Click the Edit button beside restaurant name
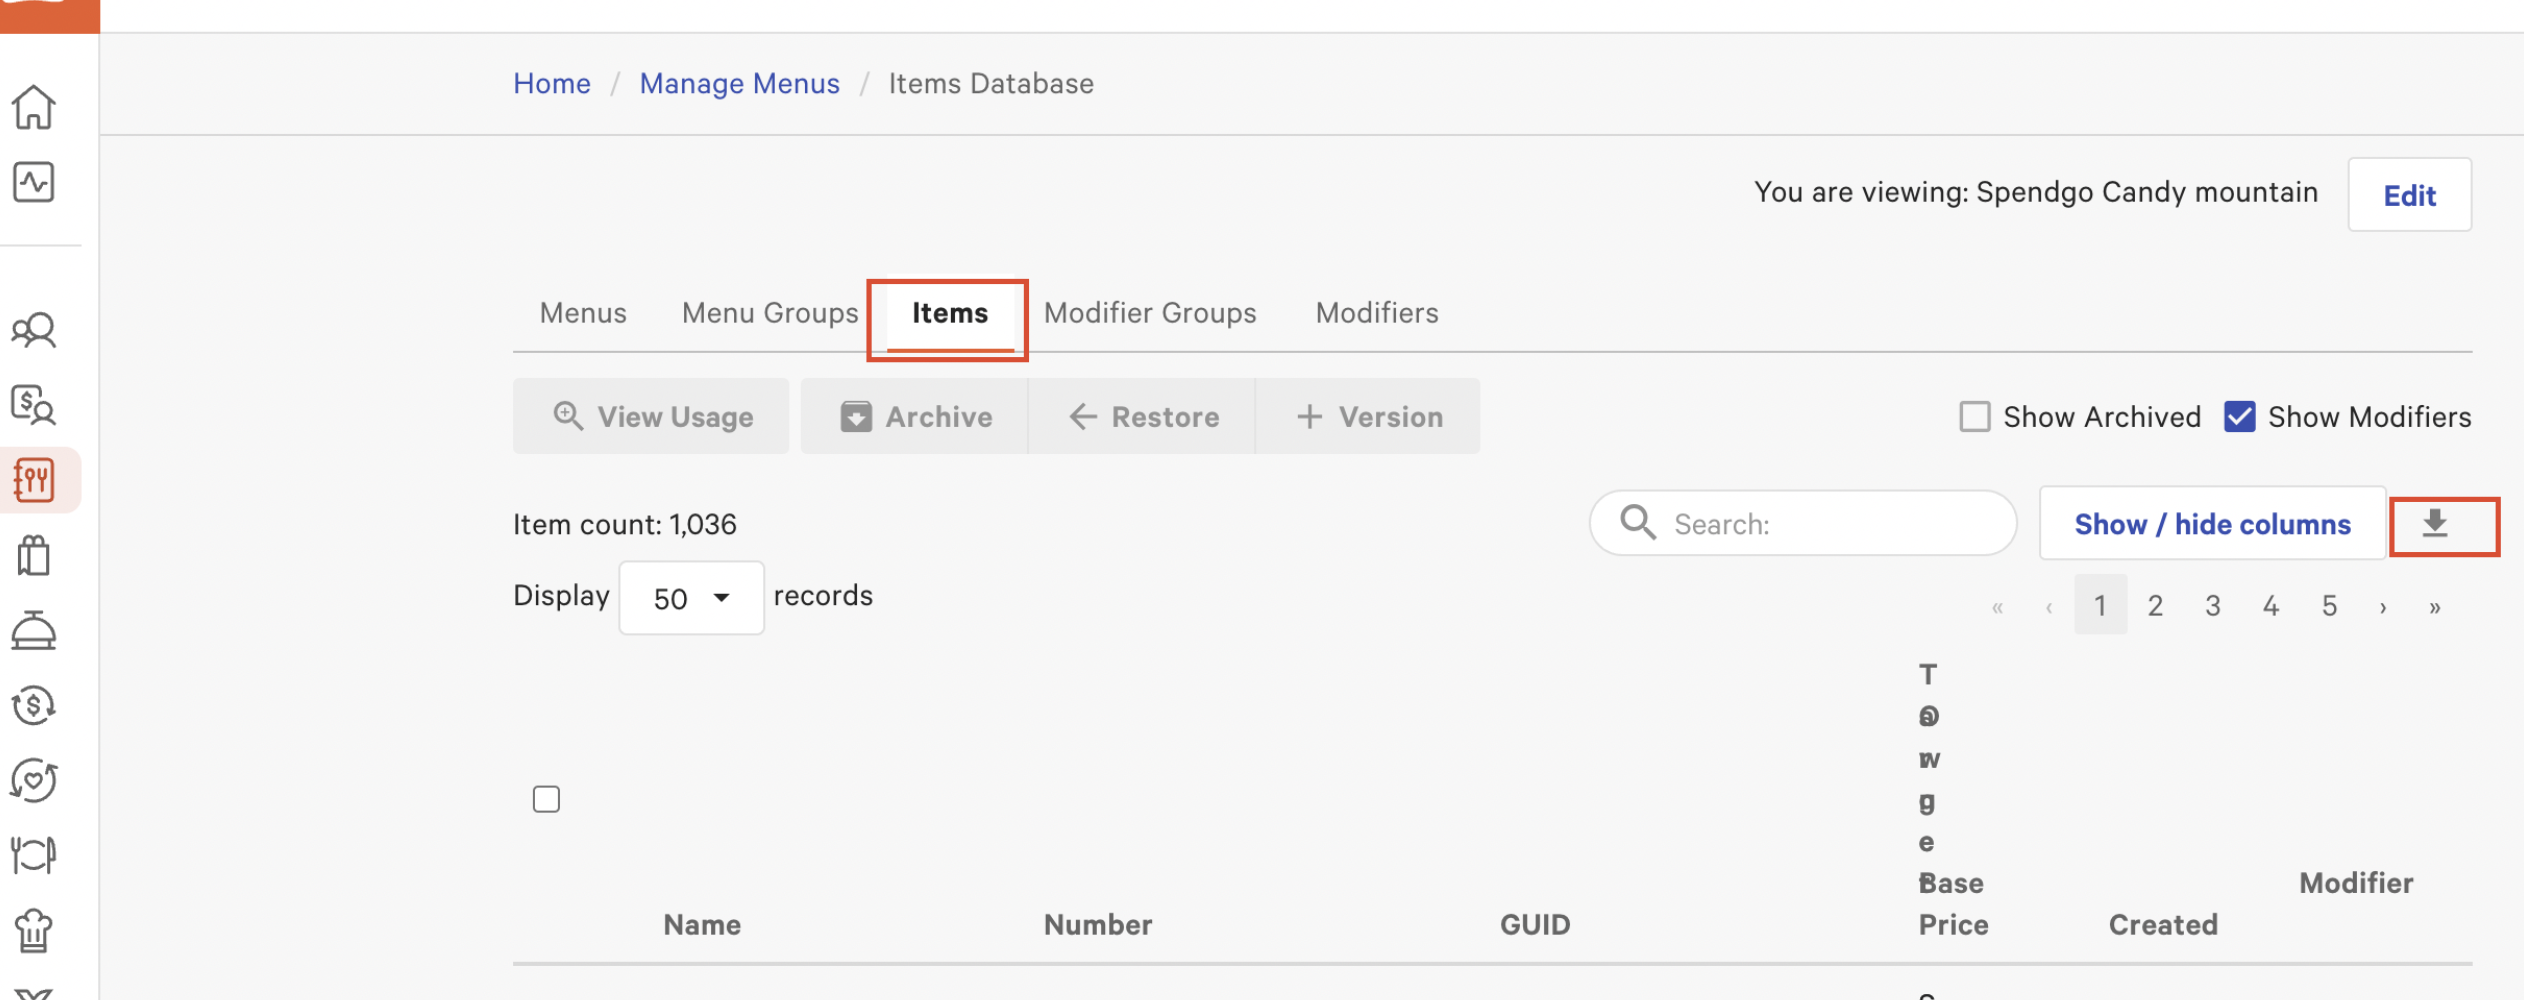The height and width of the screenshot is (1000, 2524). (x=2409, y=195)
